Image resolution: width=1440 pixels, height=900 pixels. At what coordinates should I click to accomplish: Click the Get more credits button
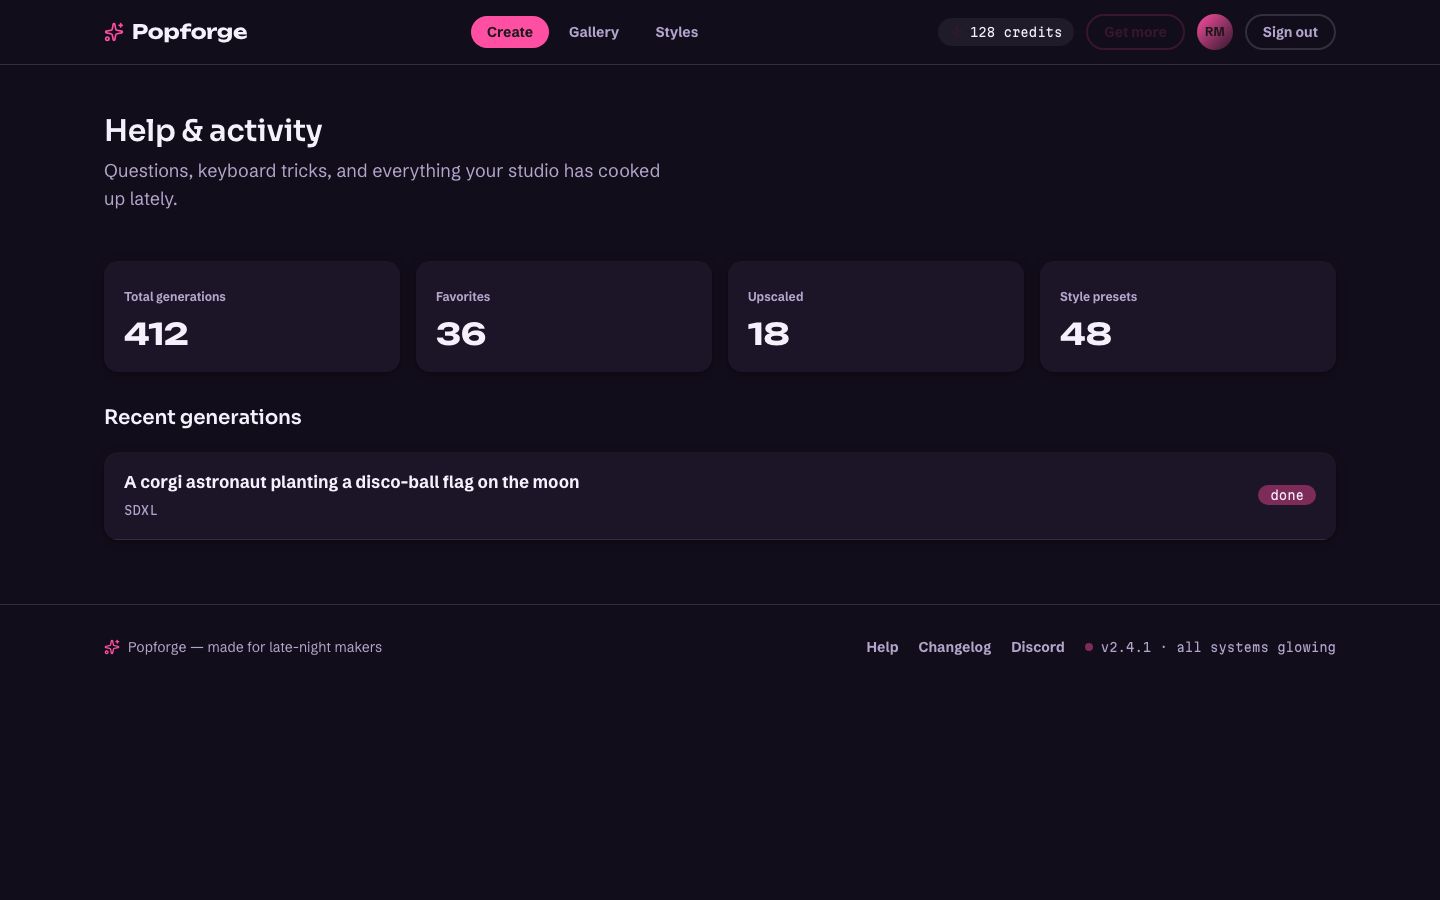coord(1135,32)
